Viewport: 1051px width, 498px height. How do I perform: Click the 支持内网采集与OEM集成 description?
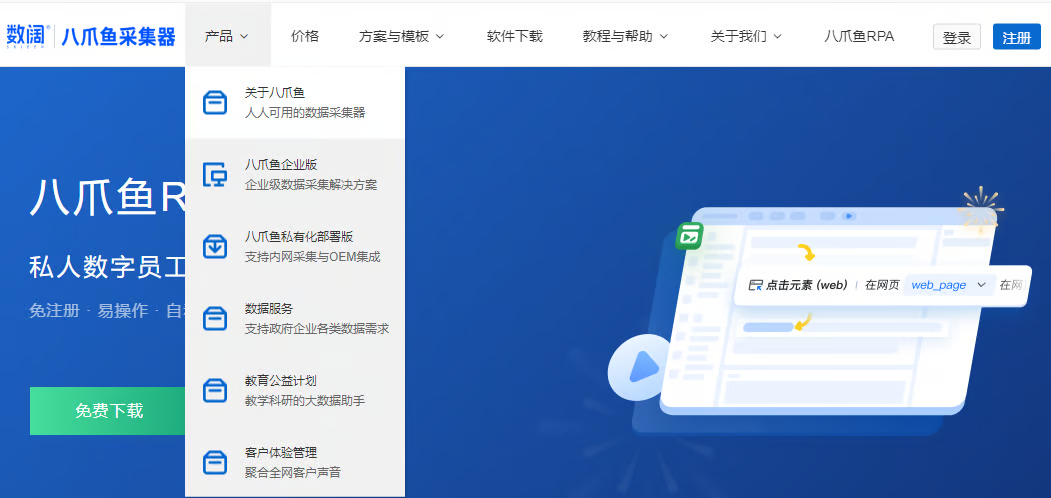[312, 257]
